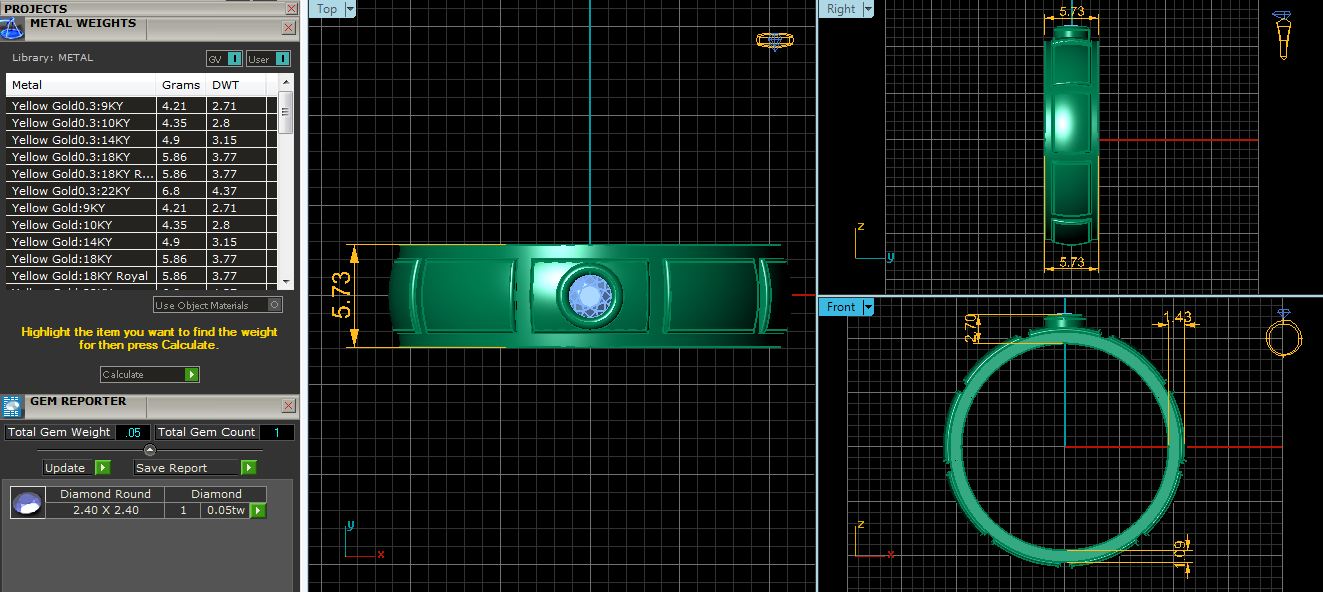Select the Right viewport title tab
Screen dimensions: 1323x592
point(841,9)
